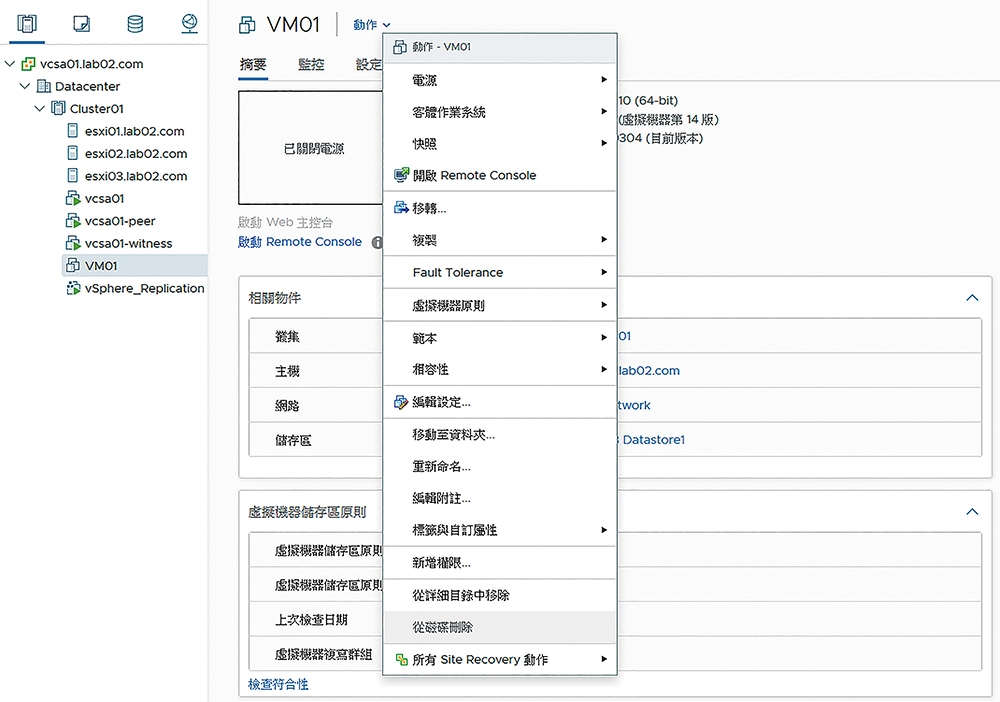Image resolution: width=1000 pixels, height=702 pixels.
Task: Open the 動作 actions dropdown
Action: pos(371,25)
